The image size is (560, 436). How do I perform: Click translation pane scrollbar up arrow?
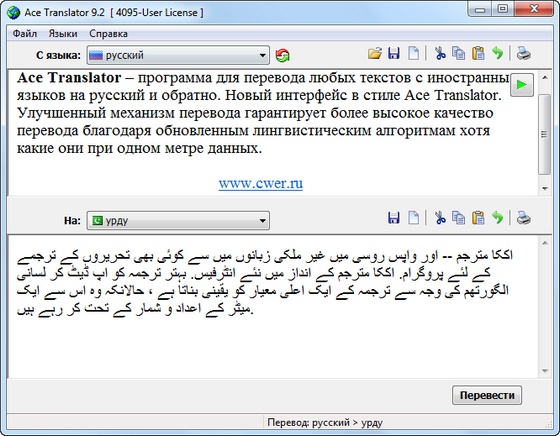click(545, 243)
